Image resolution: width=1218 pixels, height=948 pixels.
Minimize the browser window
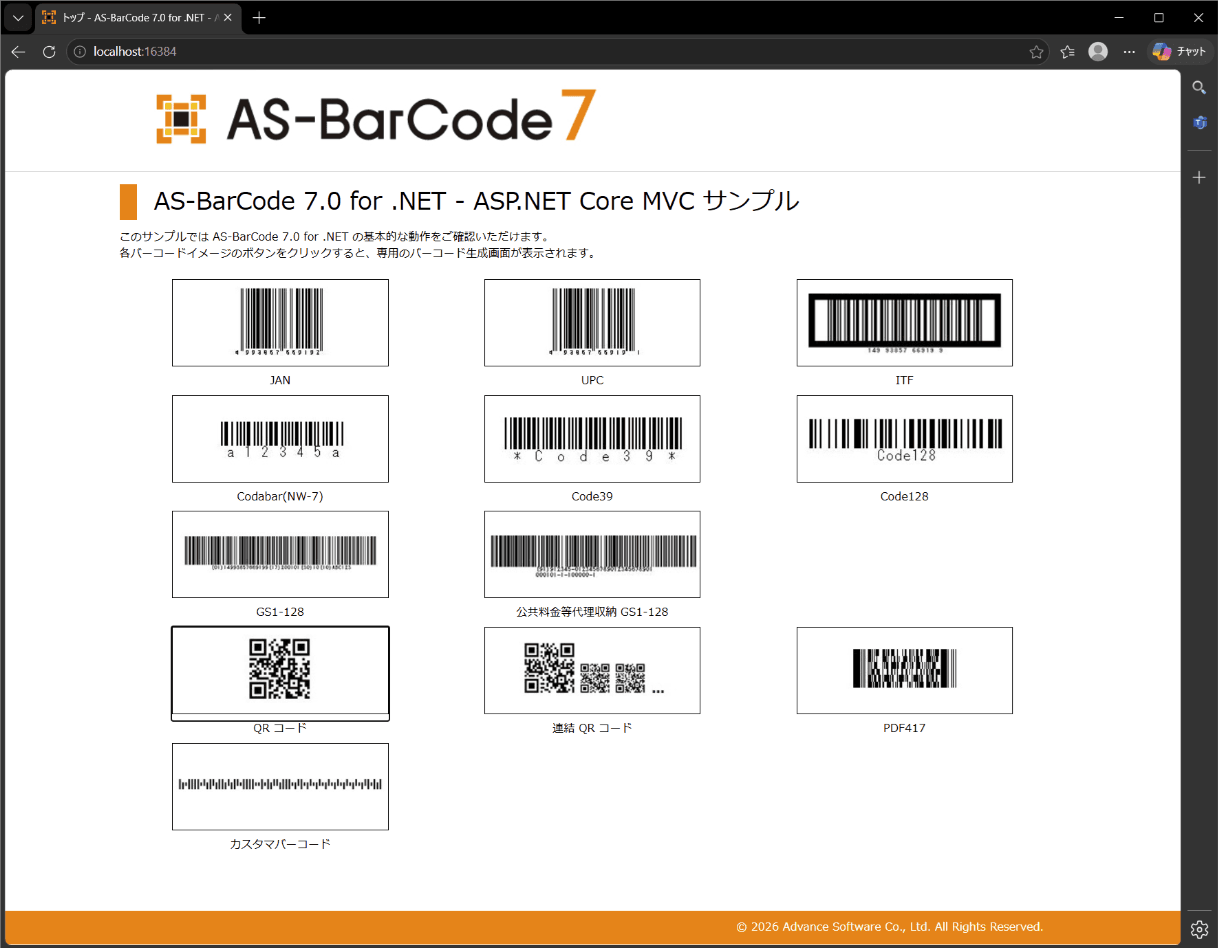pyautogui.click(x=1118, y=17)
